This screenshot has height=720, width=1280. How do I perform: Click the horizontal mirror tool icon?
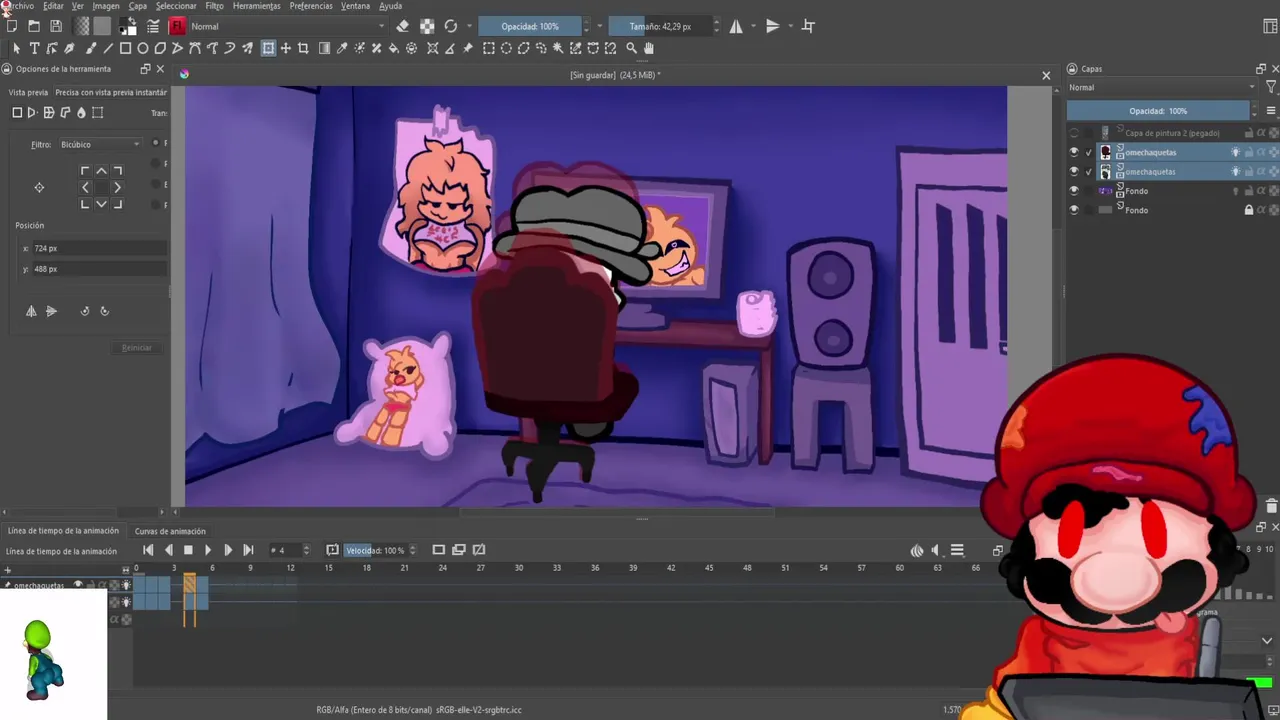point(736,26)
